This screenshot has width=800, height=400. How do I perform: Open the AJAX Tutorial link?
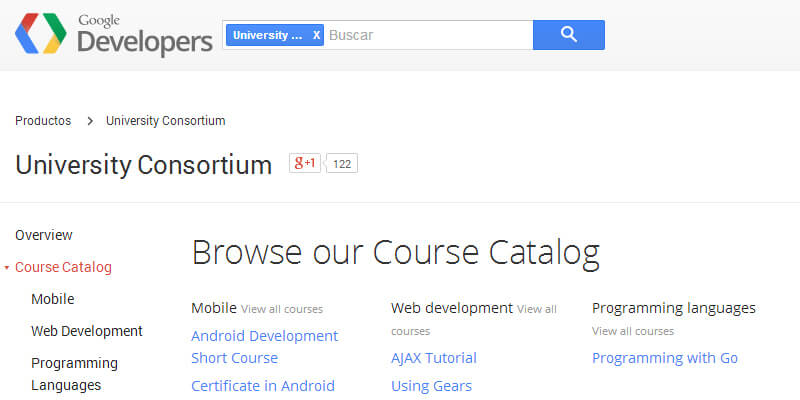(434, 358)
